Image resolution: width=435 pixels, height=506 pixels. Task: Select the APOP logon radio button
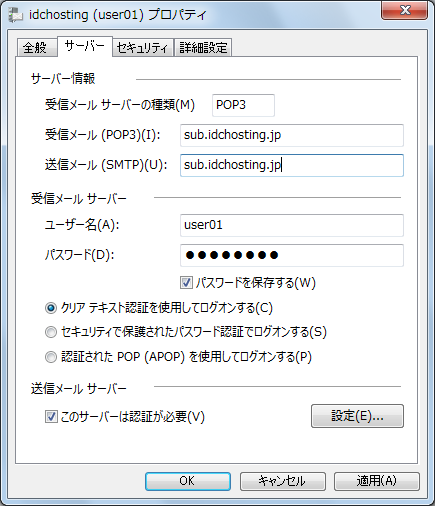pyautogui.click(x=51, y=357)
